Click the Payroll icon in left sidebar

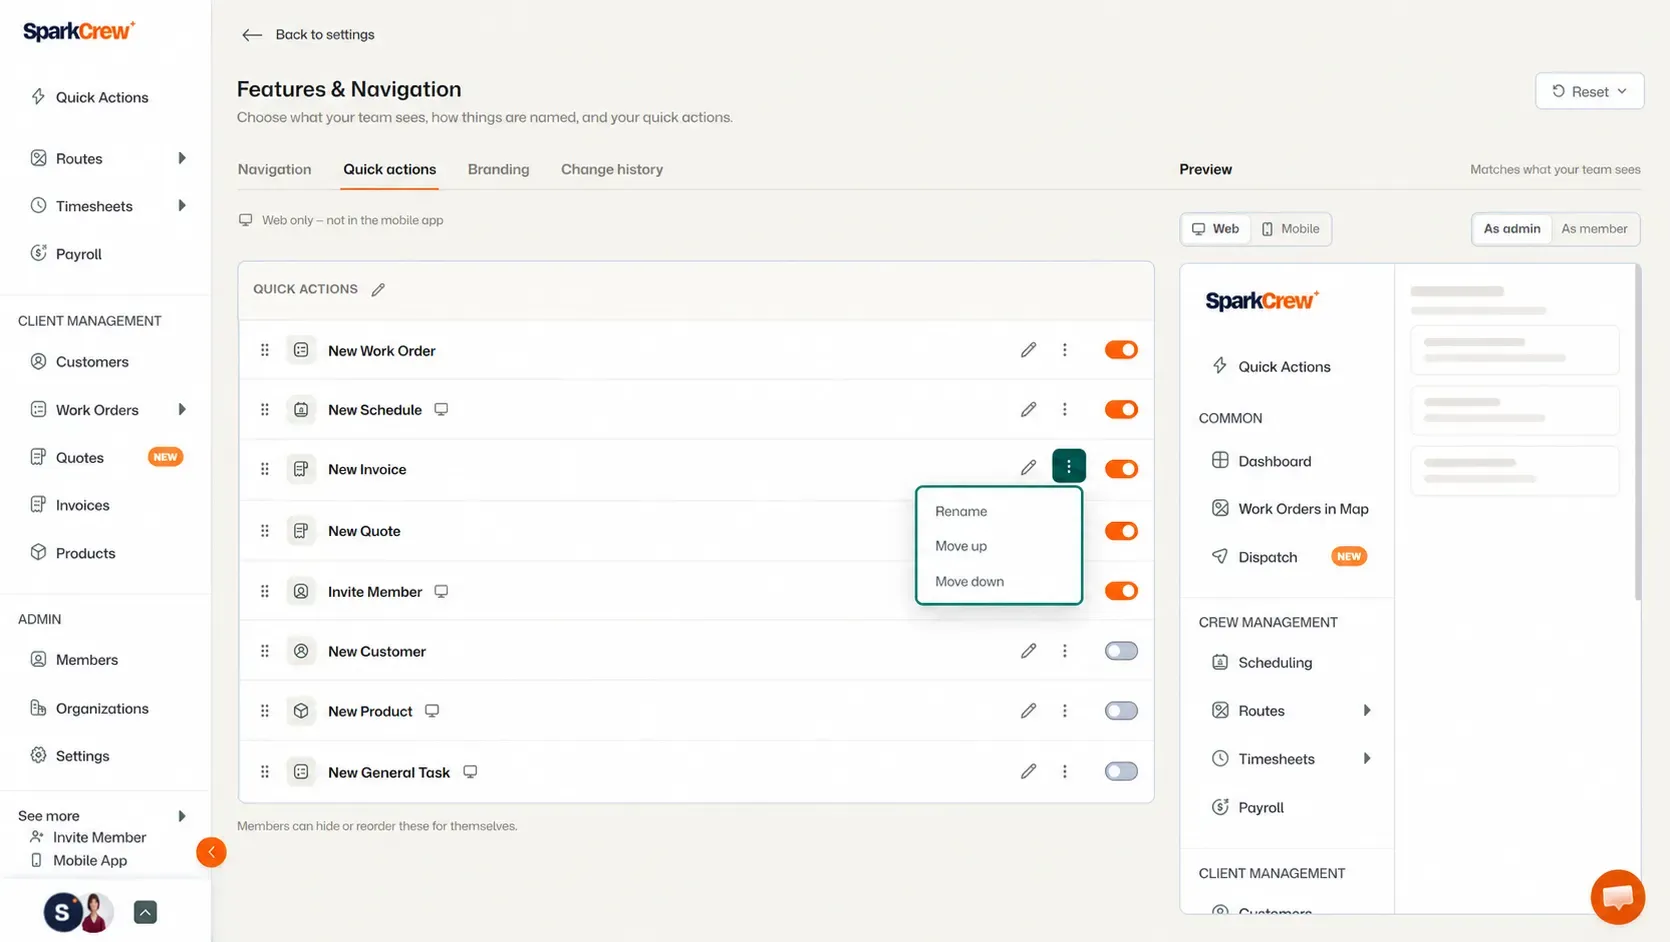(x=38, y=253)
